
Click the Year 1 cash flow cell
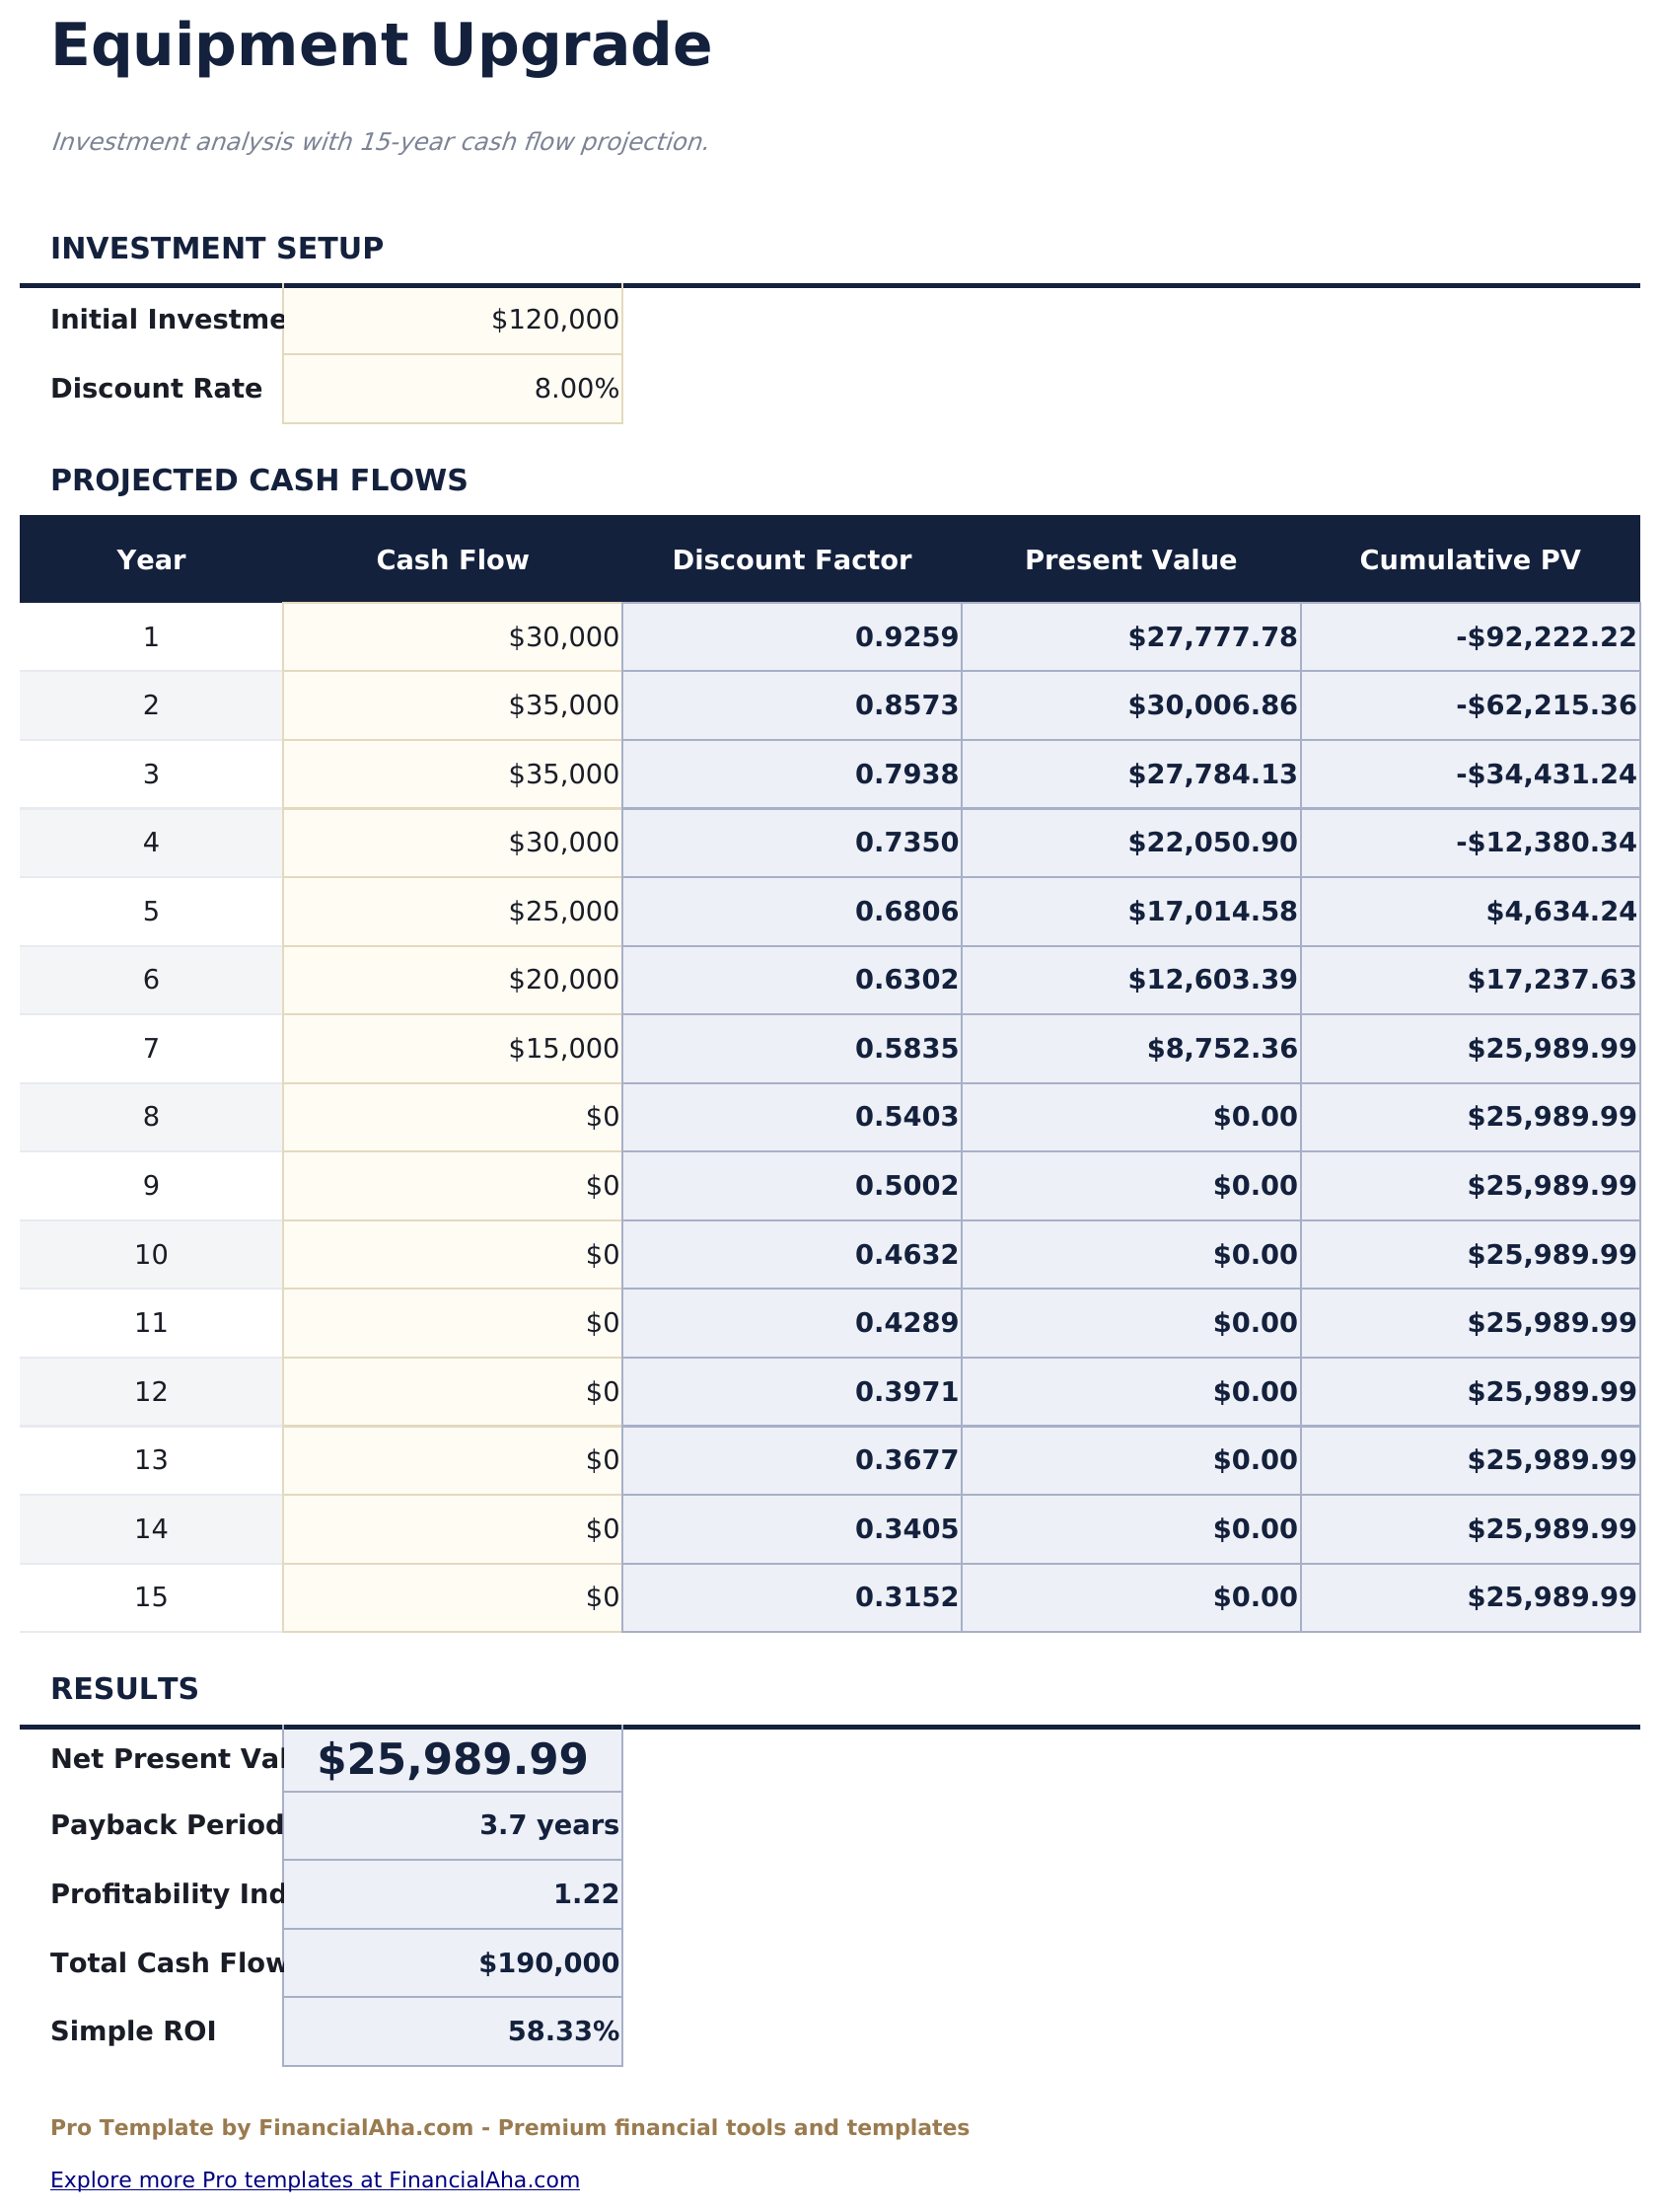click(x=452, y=636)
